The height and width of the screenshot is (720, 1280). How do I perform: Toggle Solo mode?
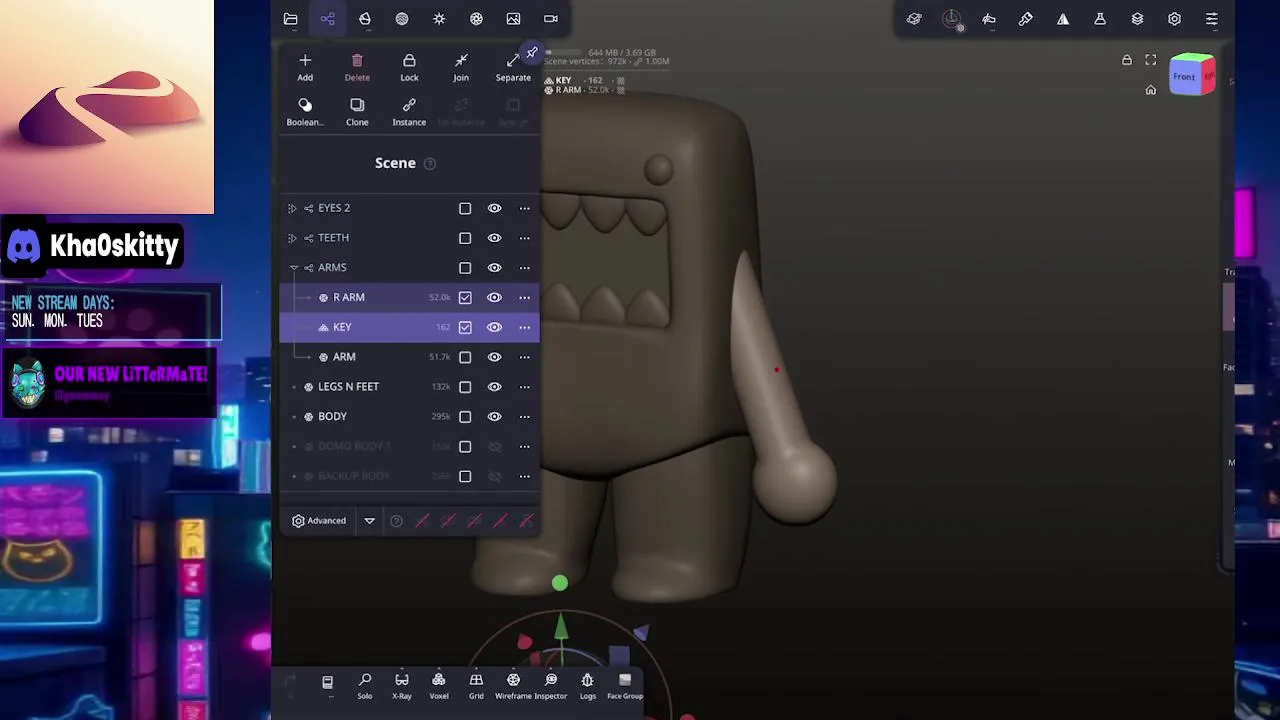(365, 686)
